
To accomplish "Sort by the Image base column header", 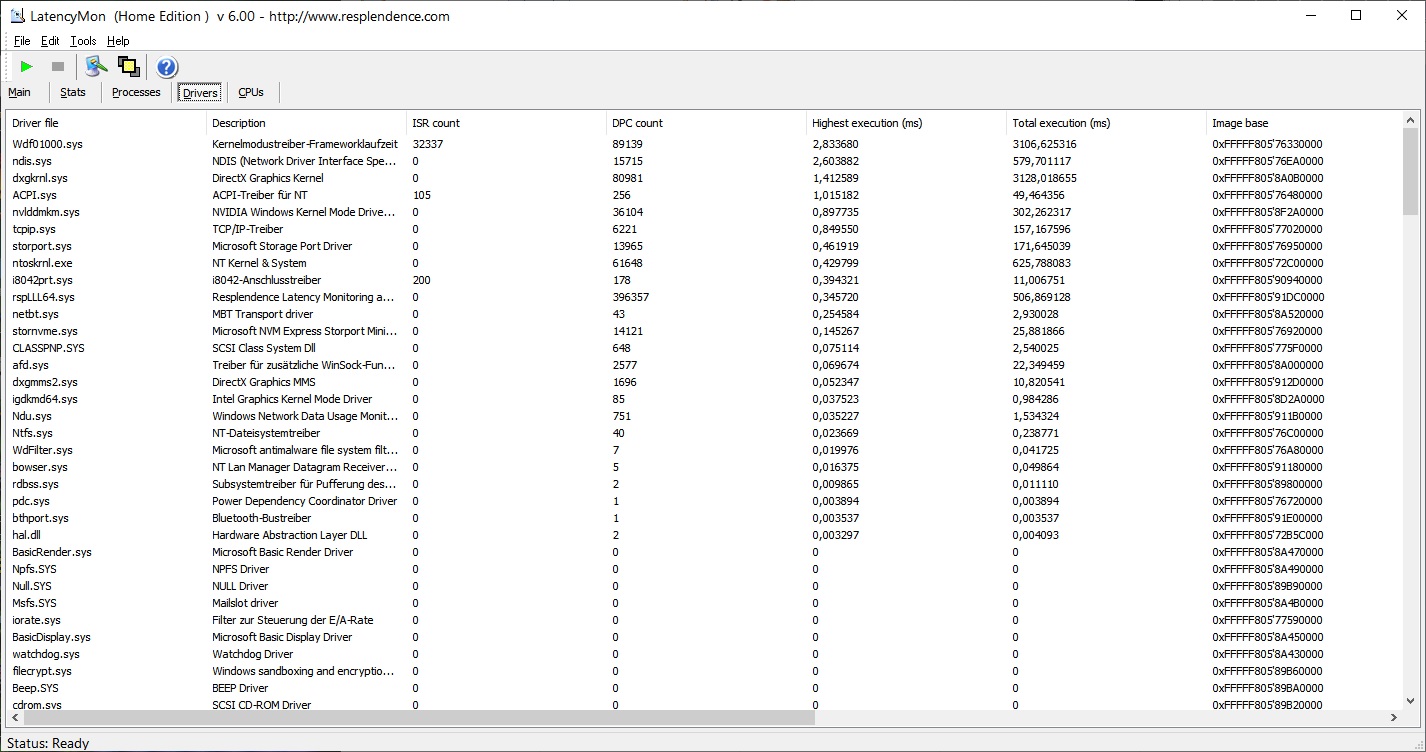I will [x=1304, y=123].
